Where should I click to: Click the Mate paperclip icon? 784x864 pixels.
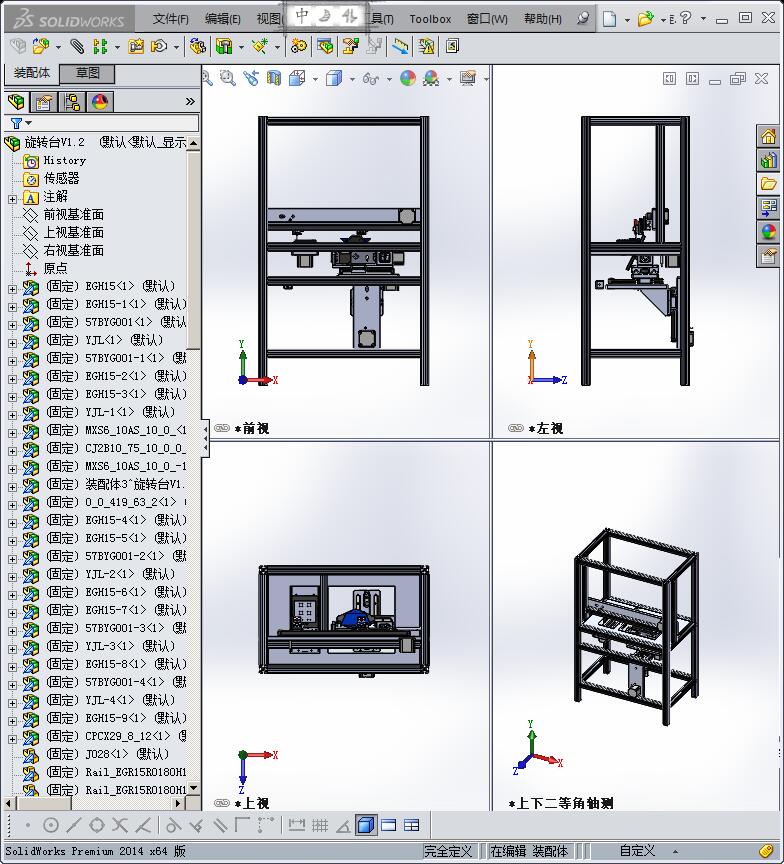tap(77, 47)
